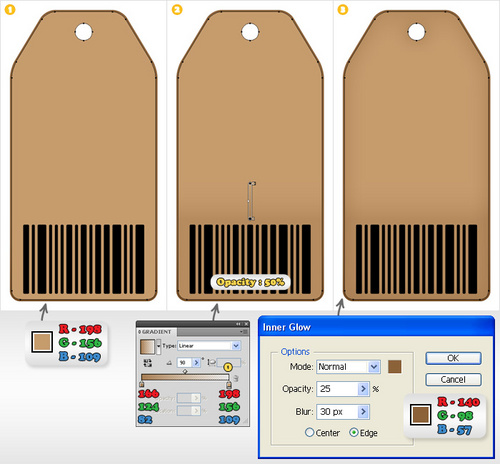
Task: Open the Opacity value arrow in Inner Glow
Action: pos(363,389)
